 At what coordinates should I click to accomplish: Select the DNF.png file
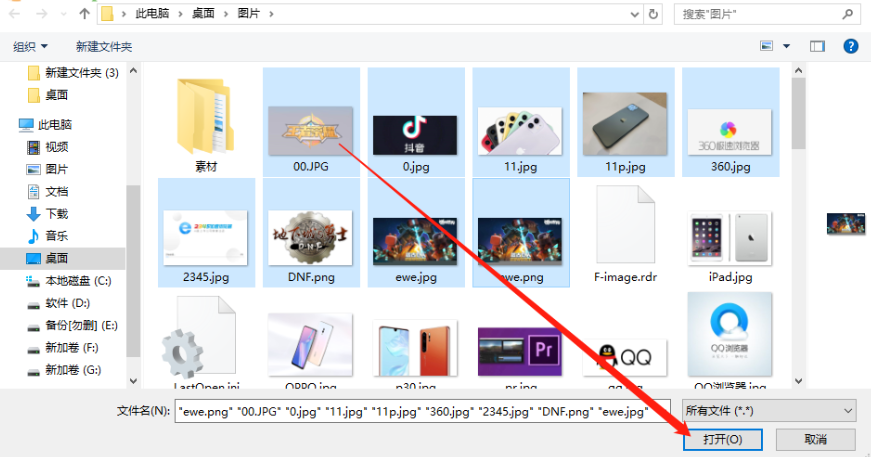311,233
